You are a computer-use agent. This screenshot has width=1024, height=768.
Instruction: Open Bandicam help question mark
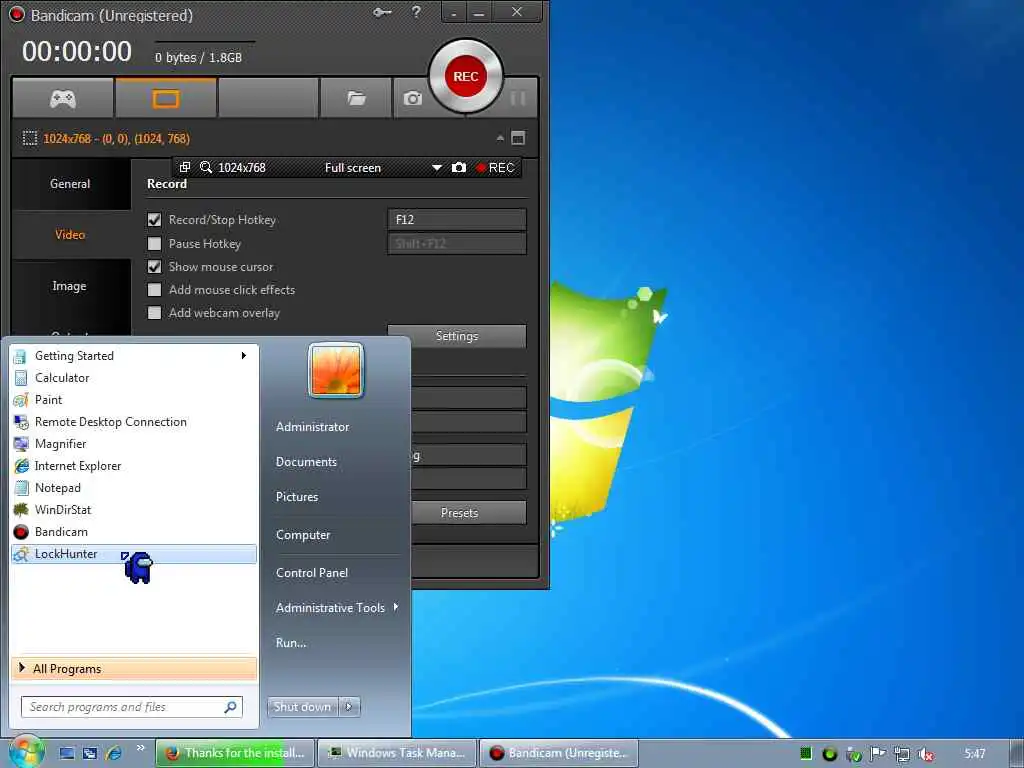(416, 12)
